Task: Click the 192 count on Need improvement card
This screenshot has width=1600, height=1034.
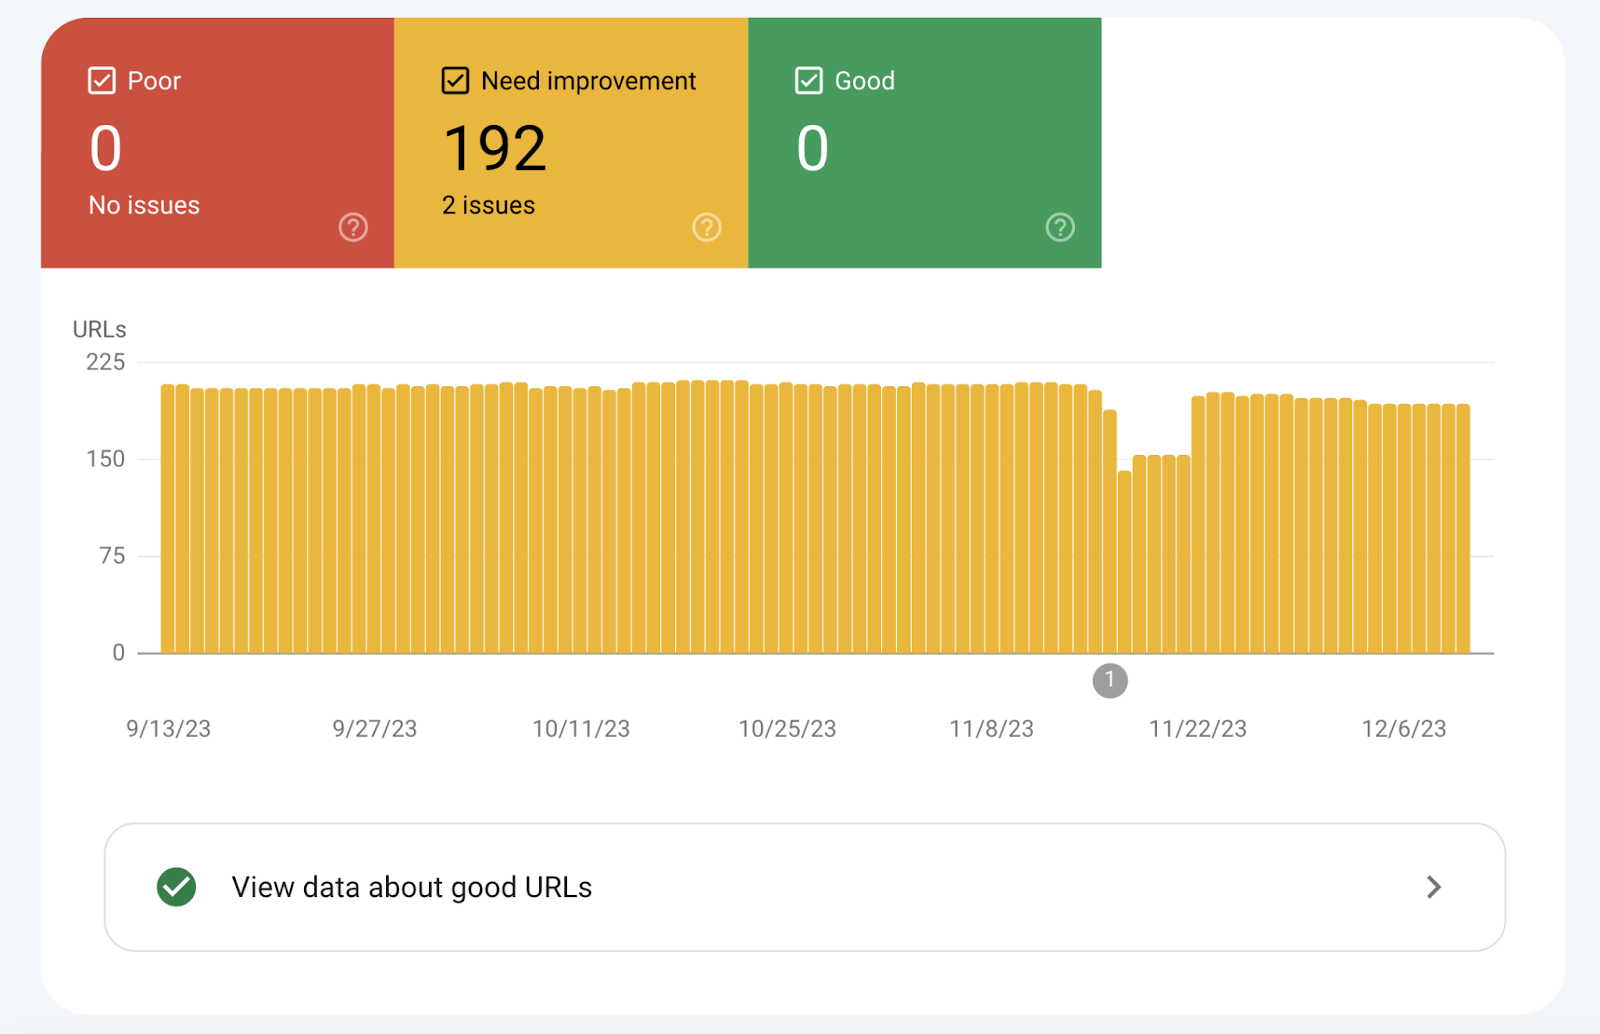Action: 495,148
